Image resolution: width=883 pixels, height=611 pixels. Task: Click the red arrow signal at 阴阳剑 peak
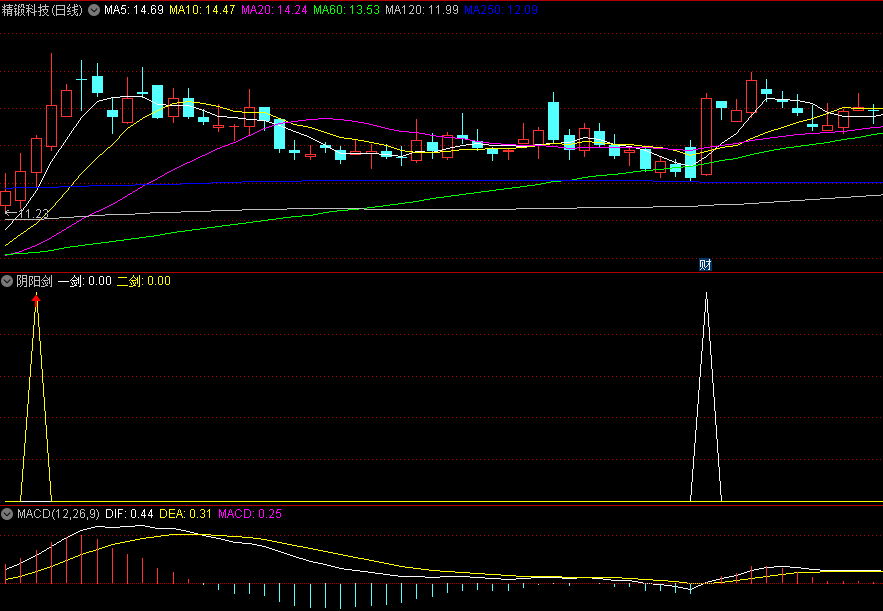tap(36, 300)
